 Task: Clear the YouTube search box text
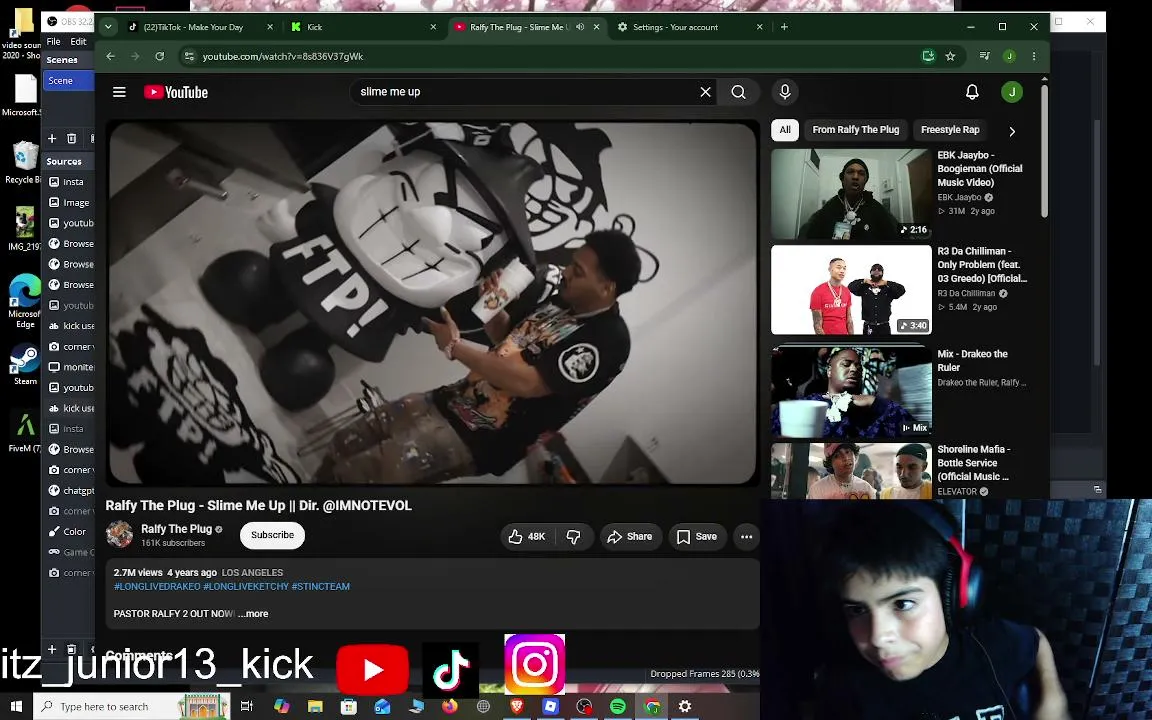(x=705, y=92)
